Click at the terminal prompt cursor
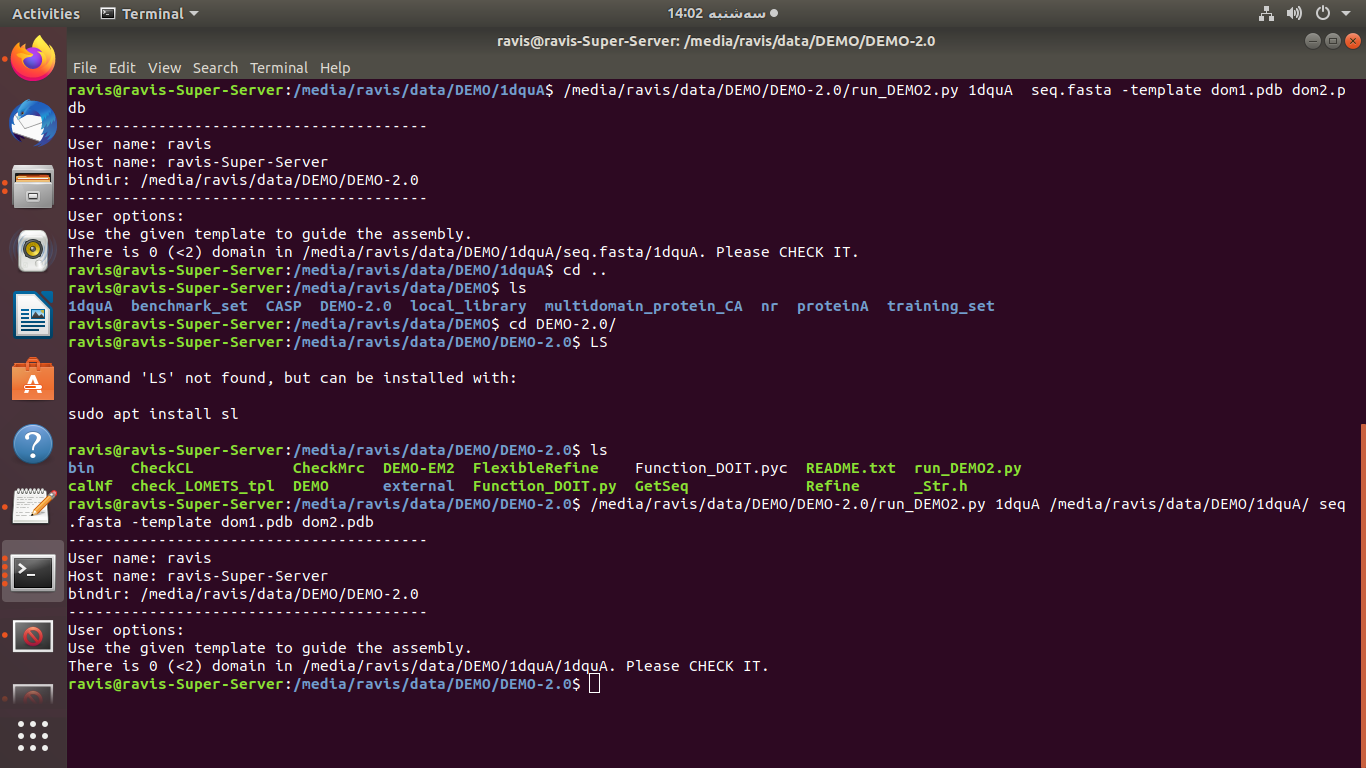The image size is (1366, 768). click(x=595, y=684)
